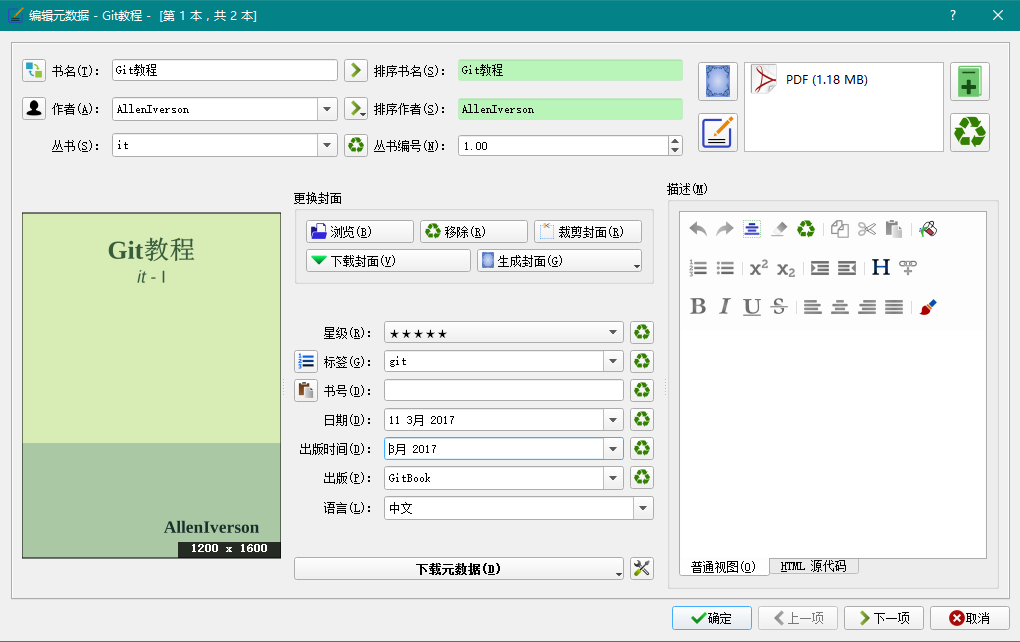The width and height of the screenshot is (1020, 642).
Task: Click the swap title and author icon
Action: tap(34, 70)
